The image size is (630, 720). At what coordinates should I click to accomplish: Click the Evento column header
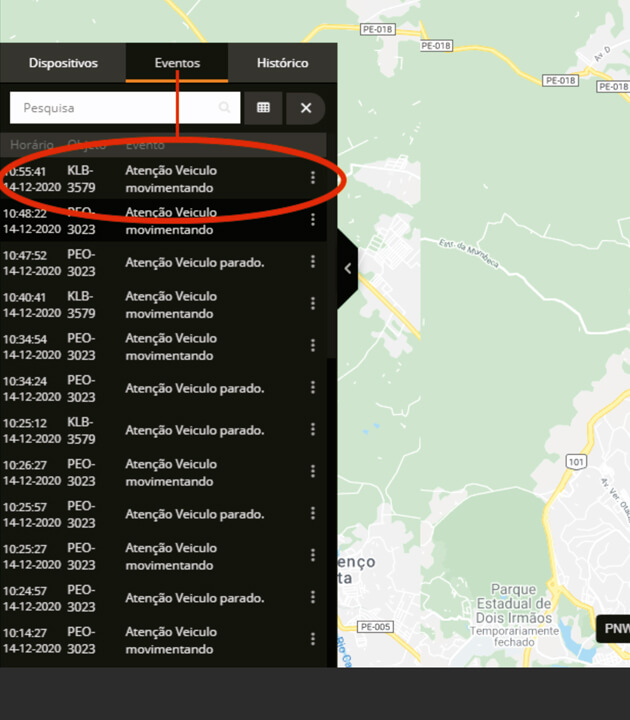[x=145, y=145]
